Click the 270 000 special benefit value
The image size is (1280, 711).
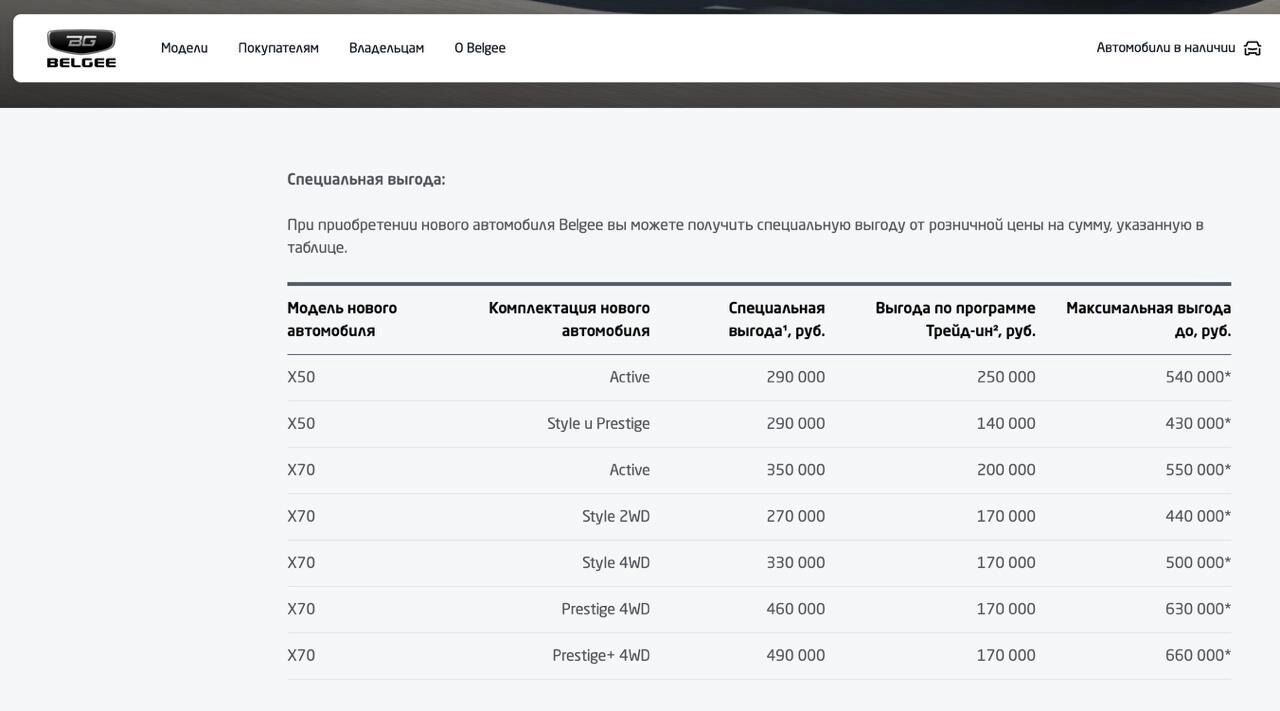tap(796, 517)
